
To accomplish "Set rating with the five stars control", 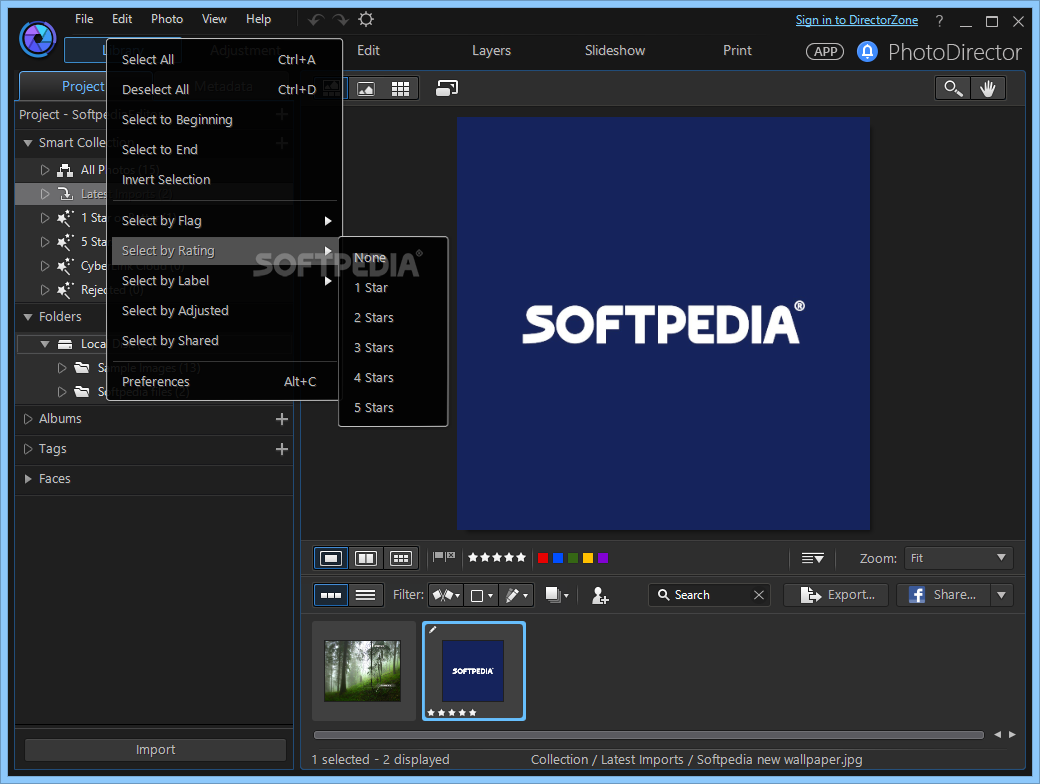I will pos(497,558).
